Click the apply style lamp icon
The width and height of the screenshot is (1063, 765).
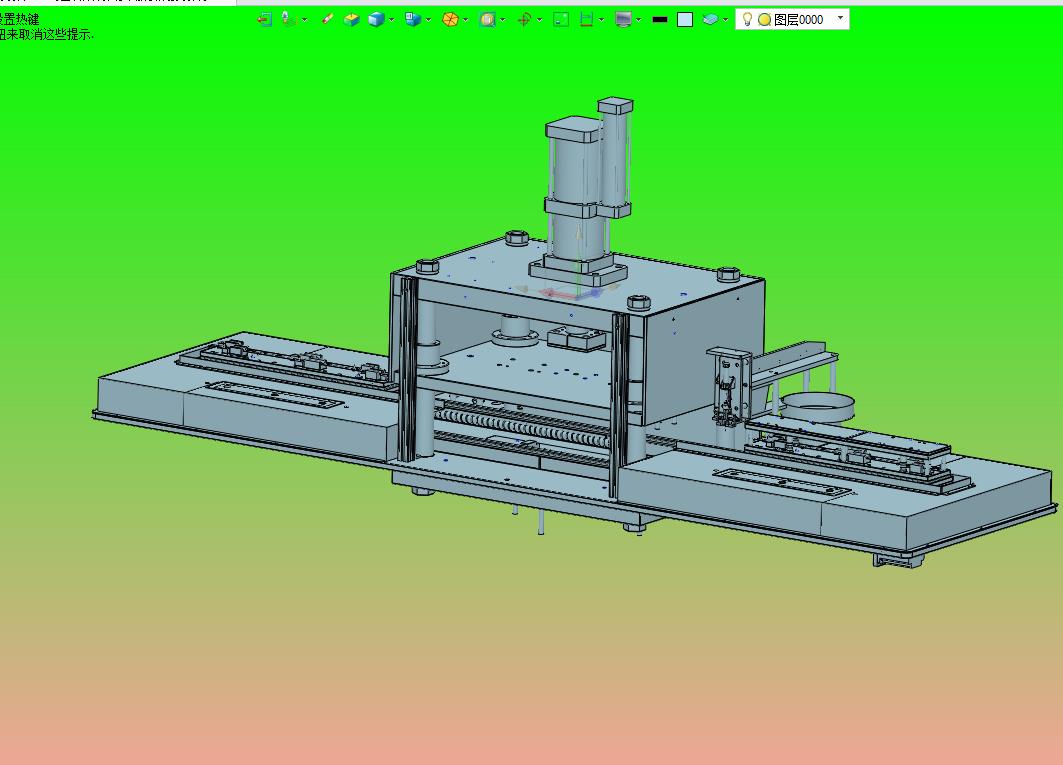(289, 20)
